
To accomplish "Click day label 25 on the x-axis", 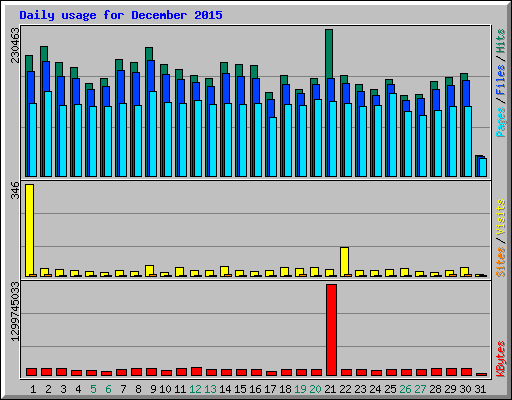I will pyautogui.click(x=390, y=389).
